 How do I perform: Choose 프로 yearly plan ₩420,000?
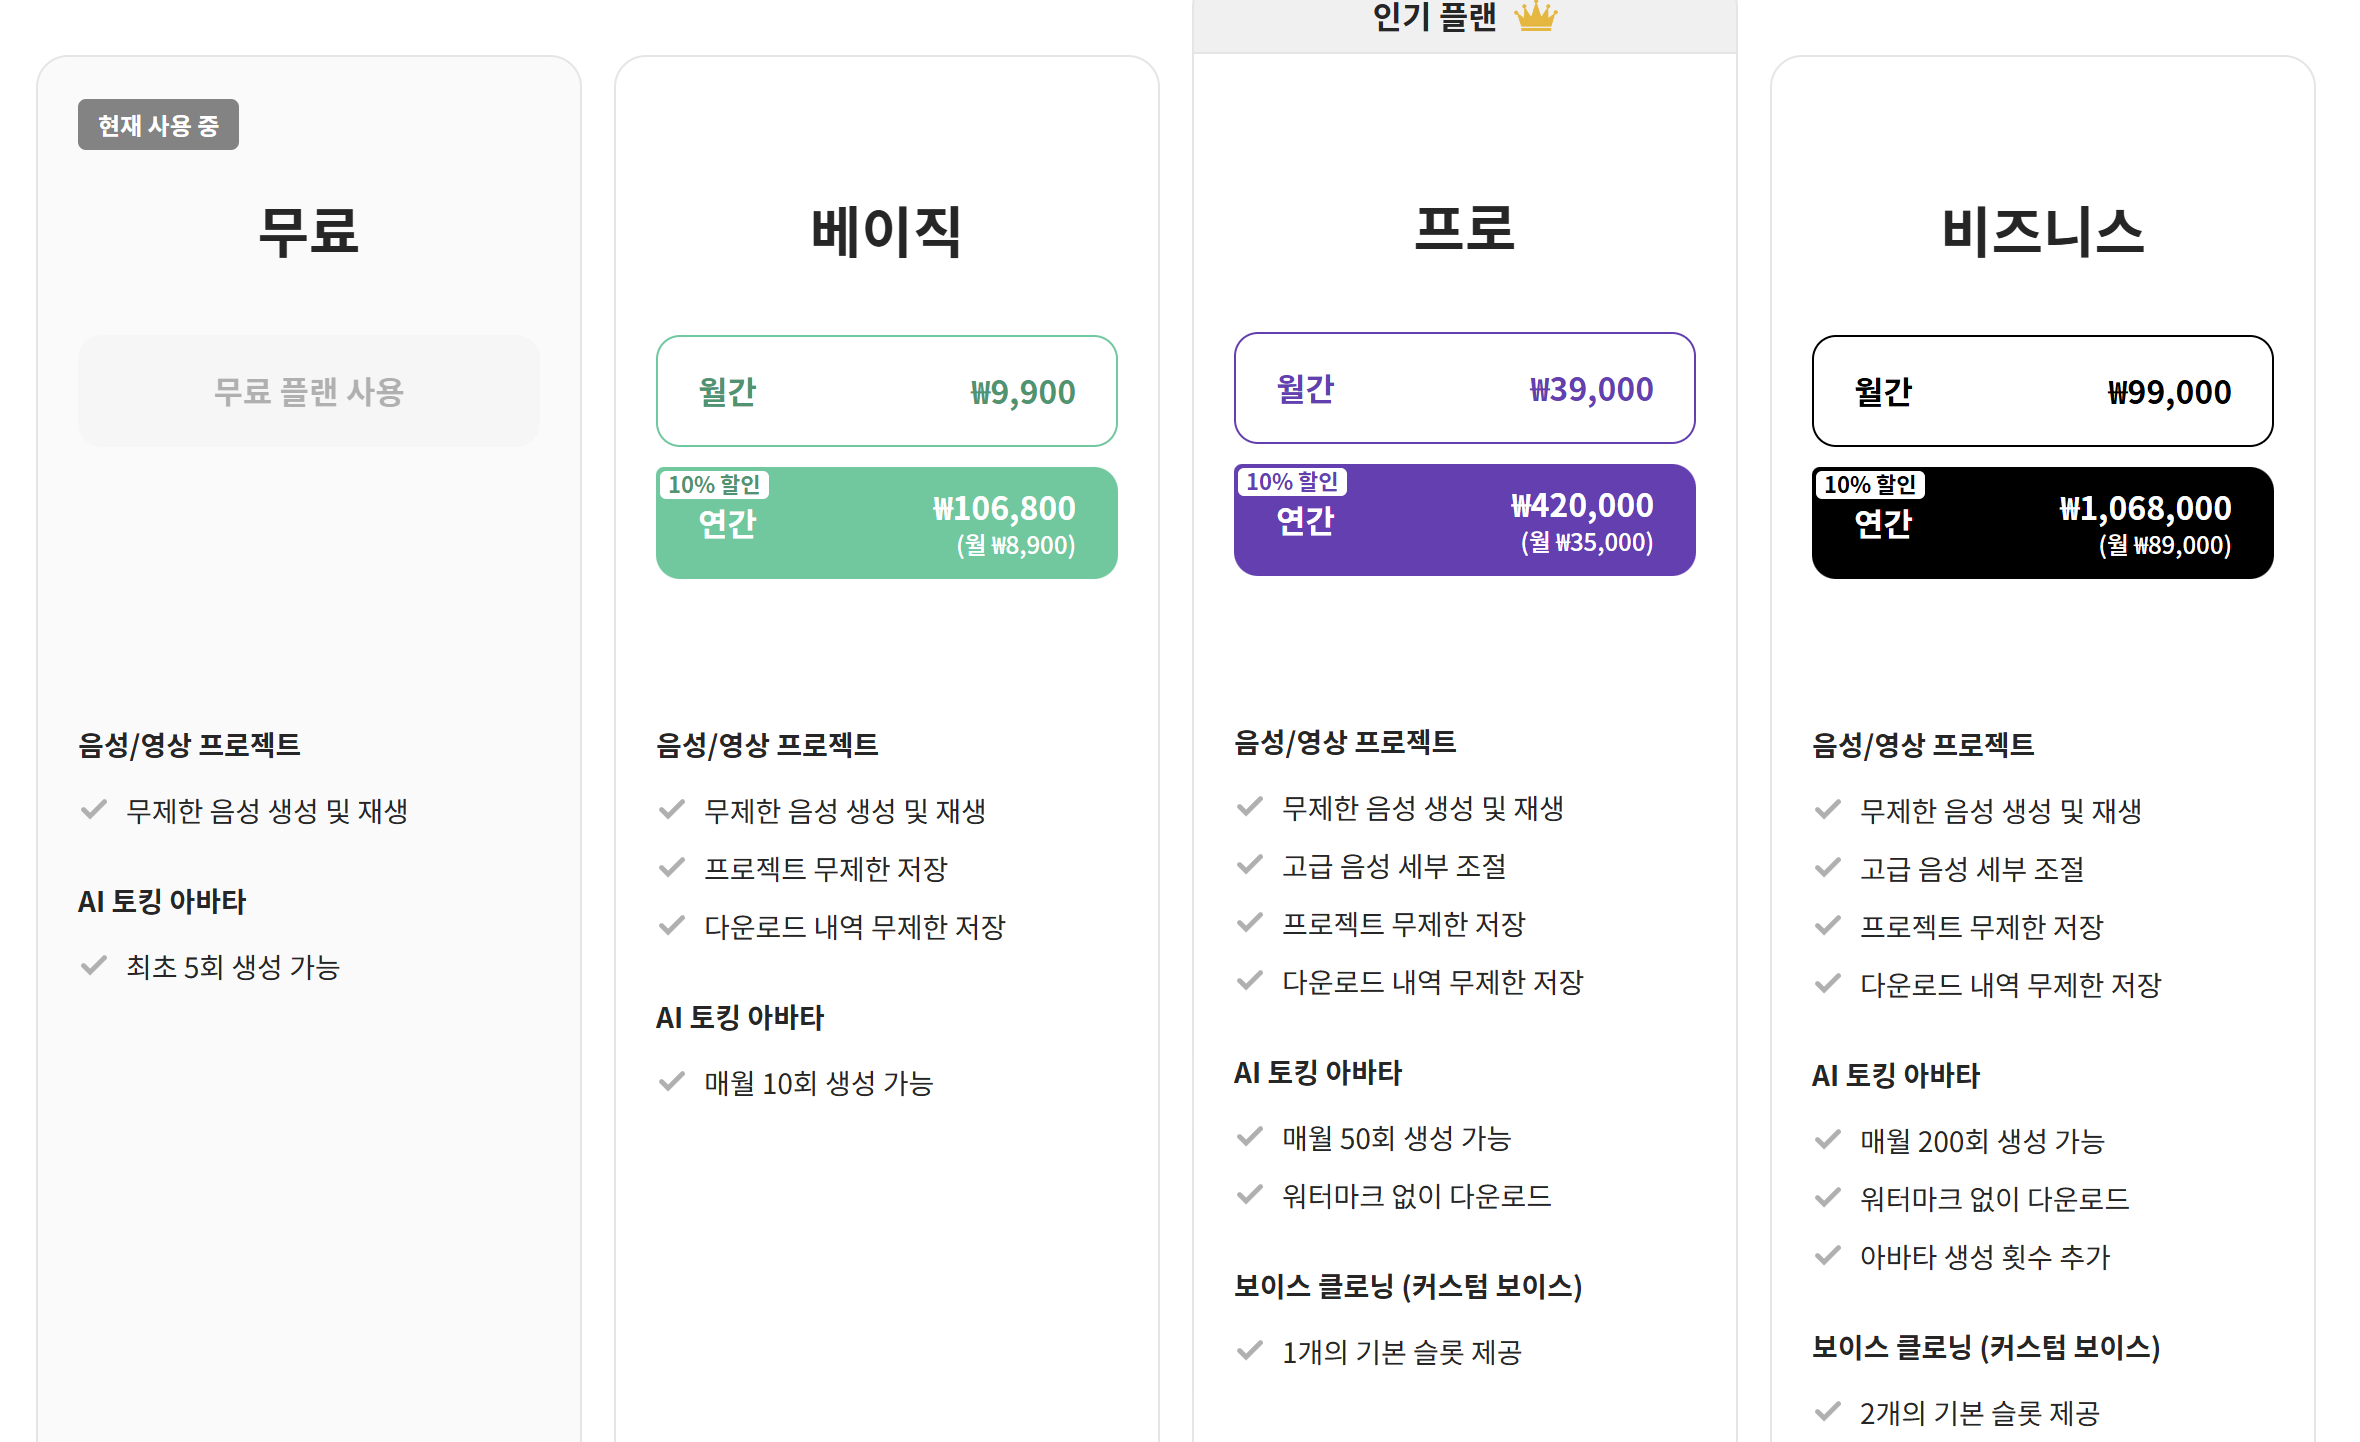[1465, 520]
